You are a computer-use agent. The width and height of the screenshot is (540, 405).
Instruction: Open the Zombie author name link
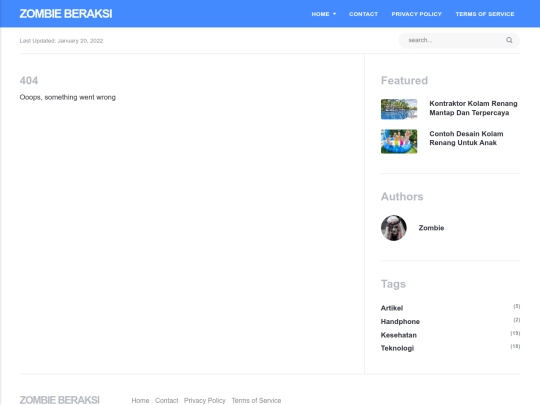click(431, 228)
